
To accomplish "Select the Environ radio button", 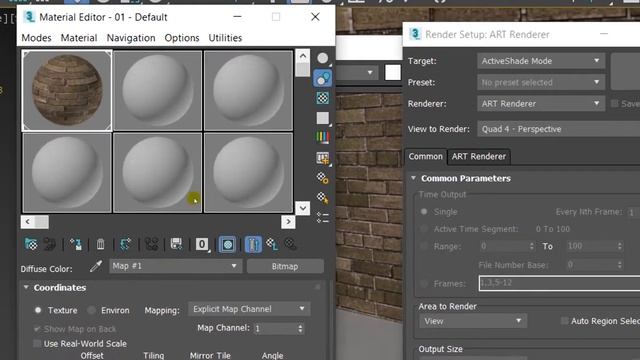I will [91, 310].
